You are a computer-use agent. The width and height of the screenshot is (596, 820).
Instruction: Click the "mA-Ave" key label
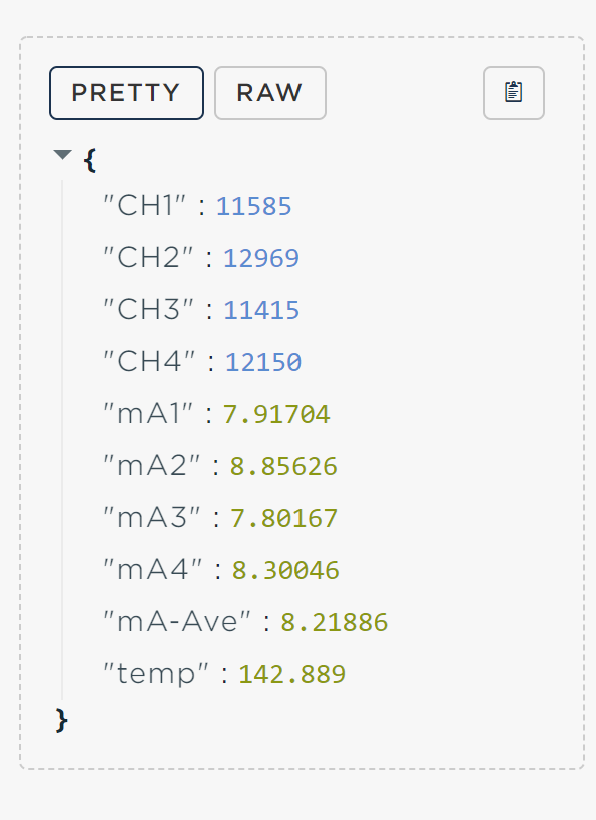[x=177, y=622]
